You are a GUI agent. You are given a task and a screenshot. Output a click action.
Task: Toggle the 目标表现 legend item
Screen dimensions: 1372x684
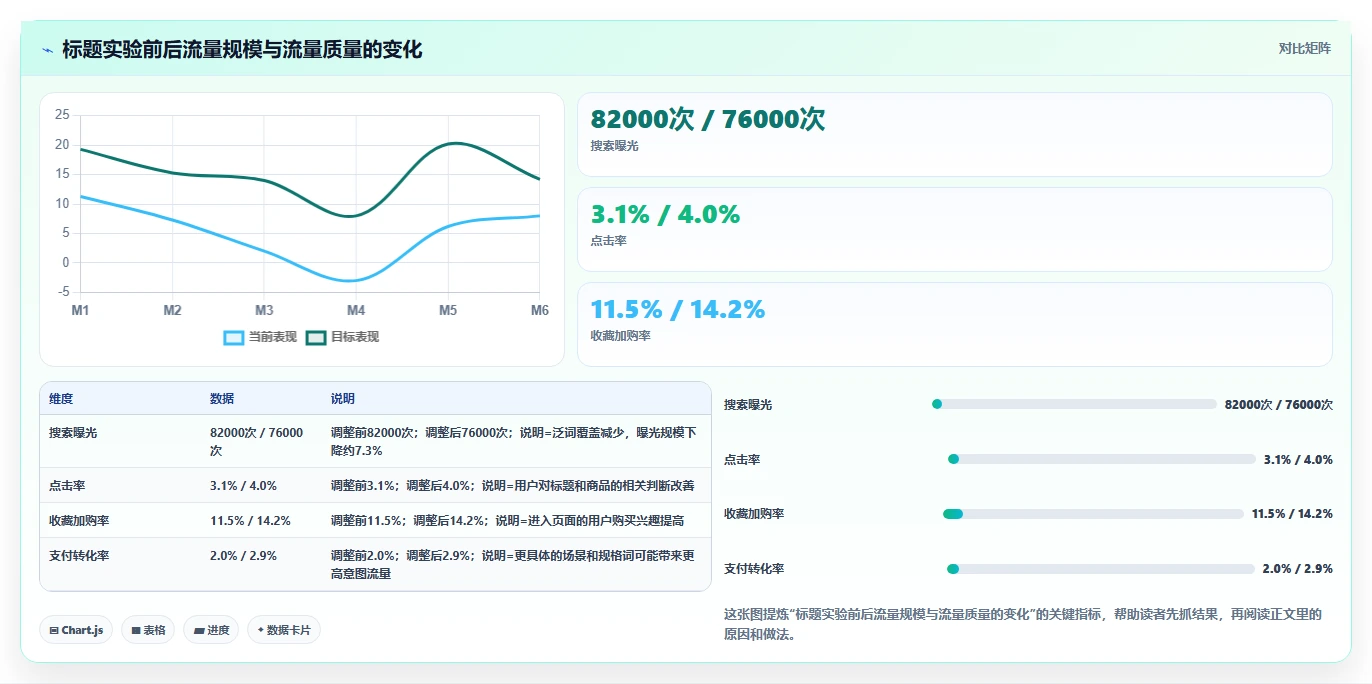pyautogui.click(x=343, y=337)
